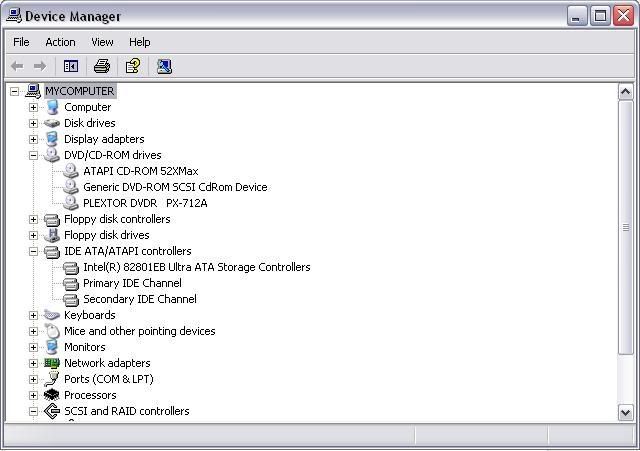The width and height of the screenshot is (640, 451).
Task: Minimize the Device Manager window
Action: click(x=577, y=16)
